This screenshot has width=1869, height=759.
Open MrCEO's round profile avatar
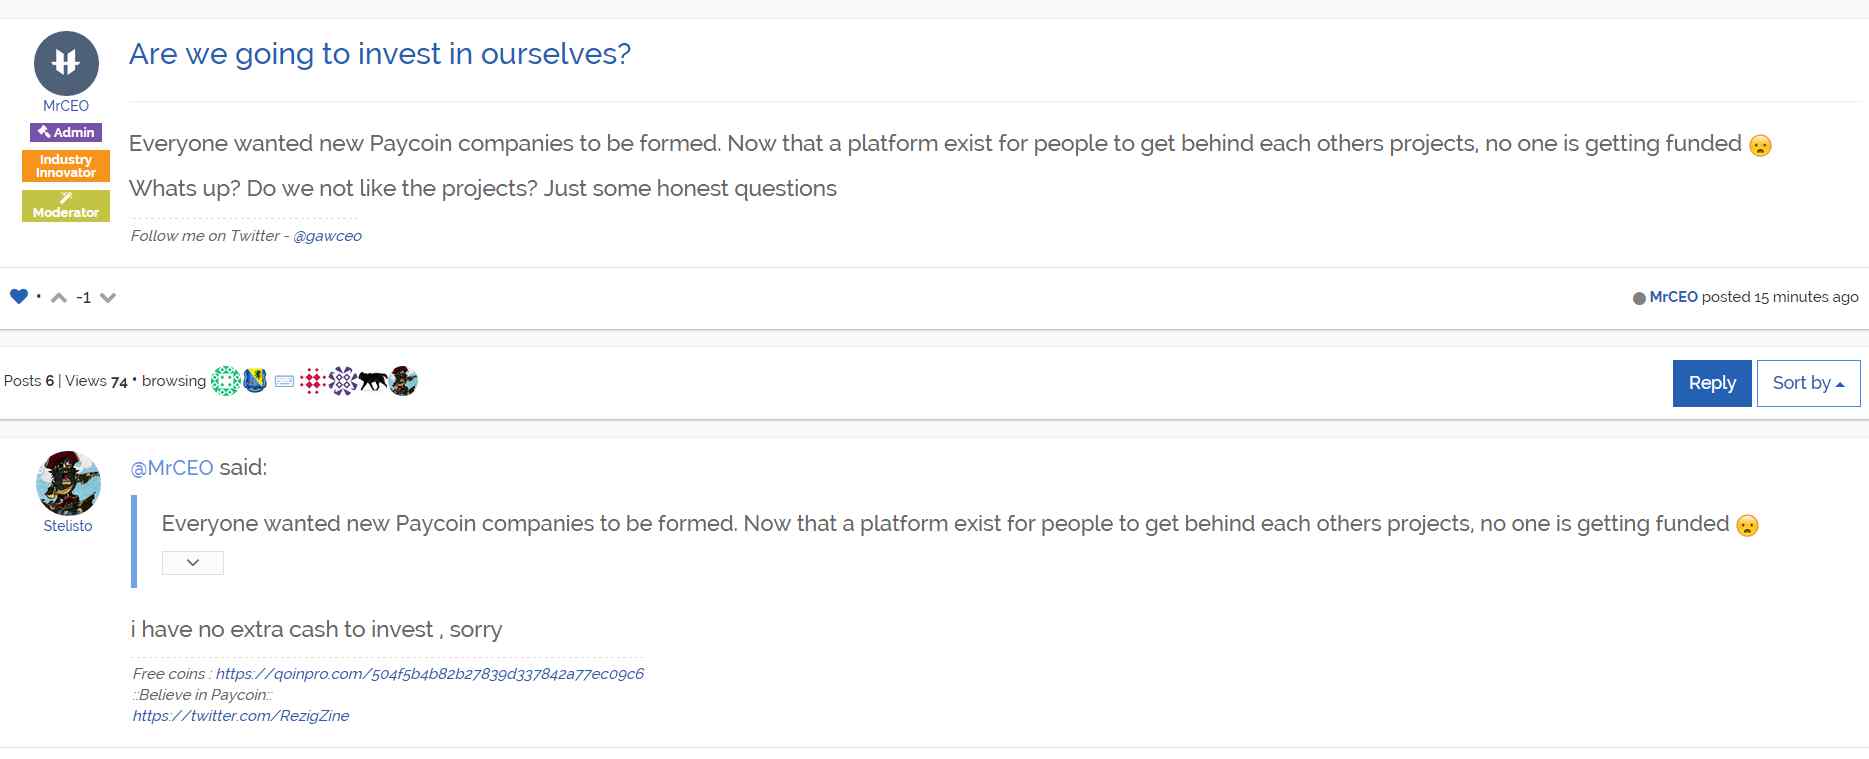(66, 63)
